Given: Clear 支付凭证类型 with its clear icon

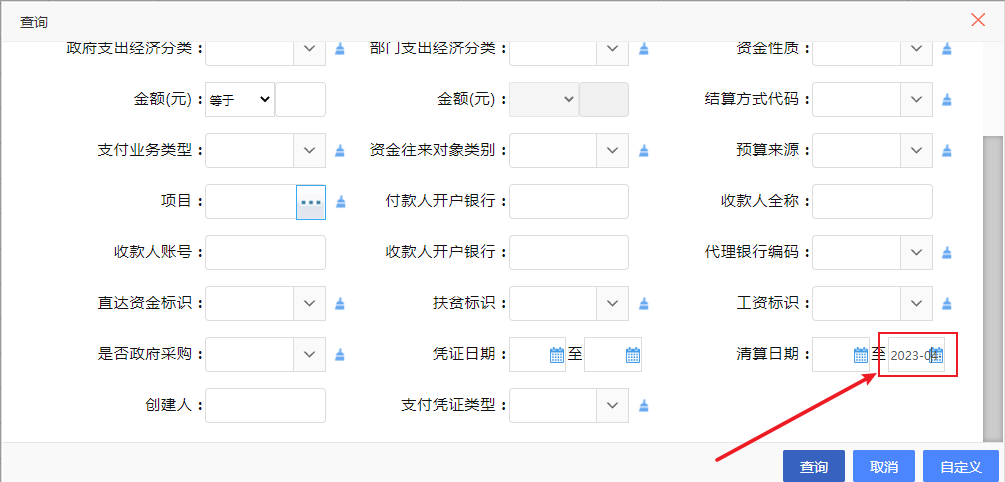Looking at the screenshot, I should pyautogui.click(x=643, y=405).
